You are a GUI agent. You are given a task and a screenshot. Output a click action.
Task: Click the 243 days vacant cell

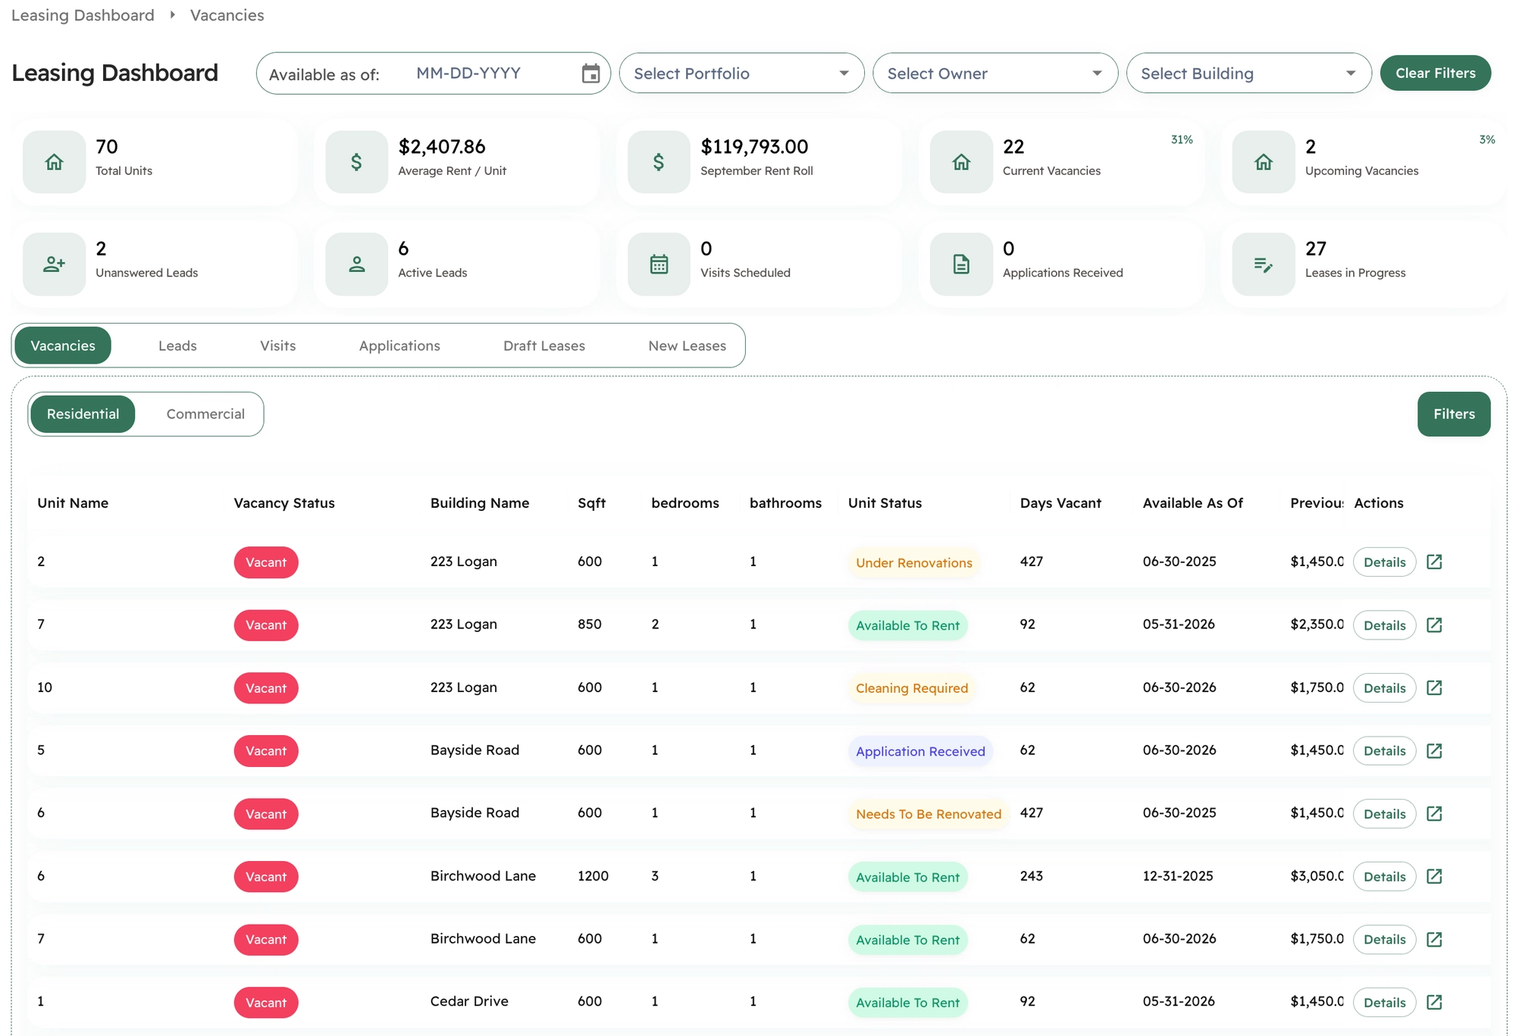(x=1031, y=876)
